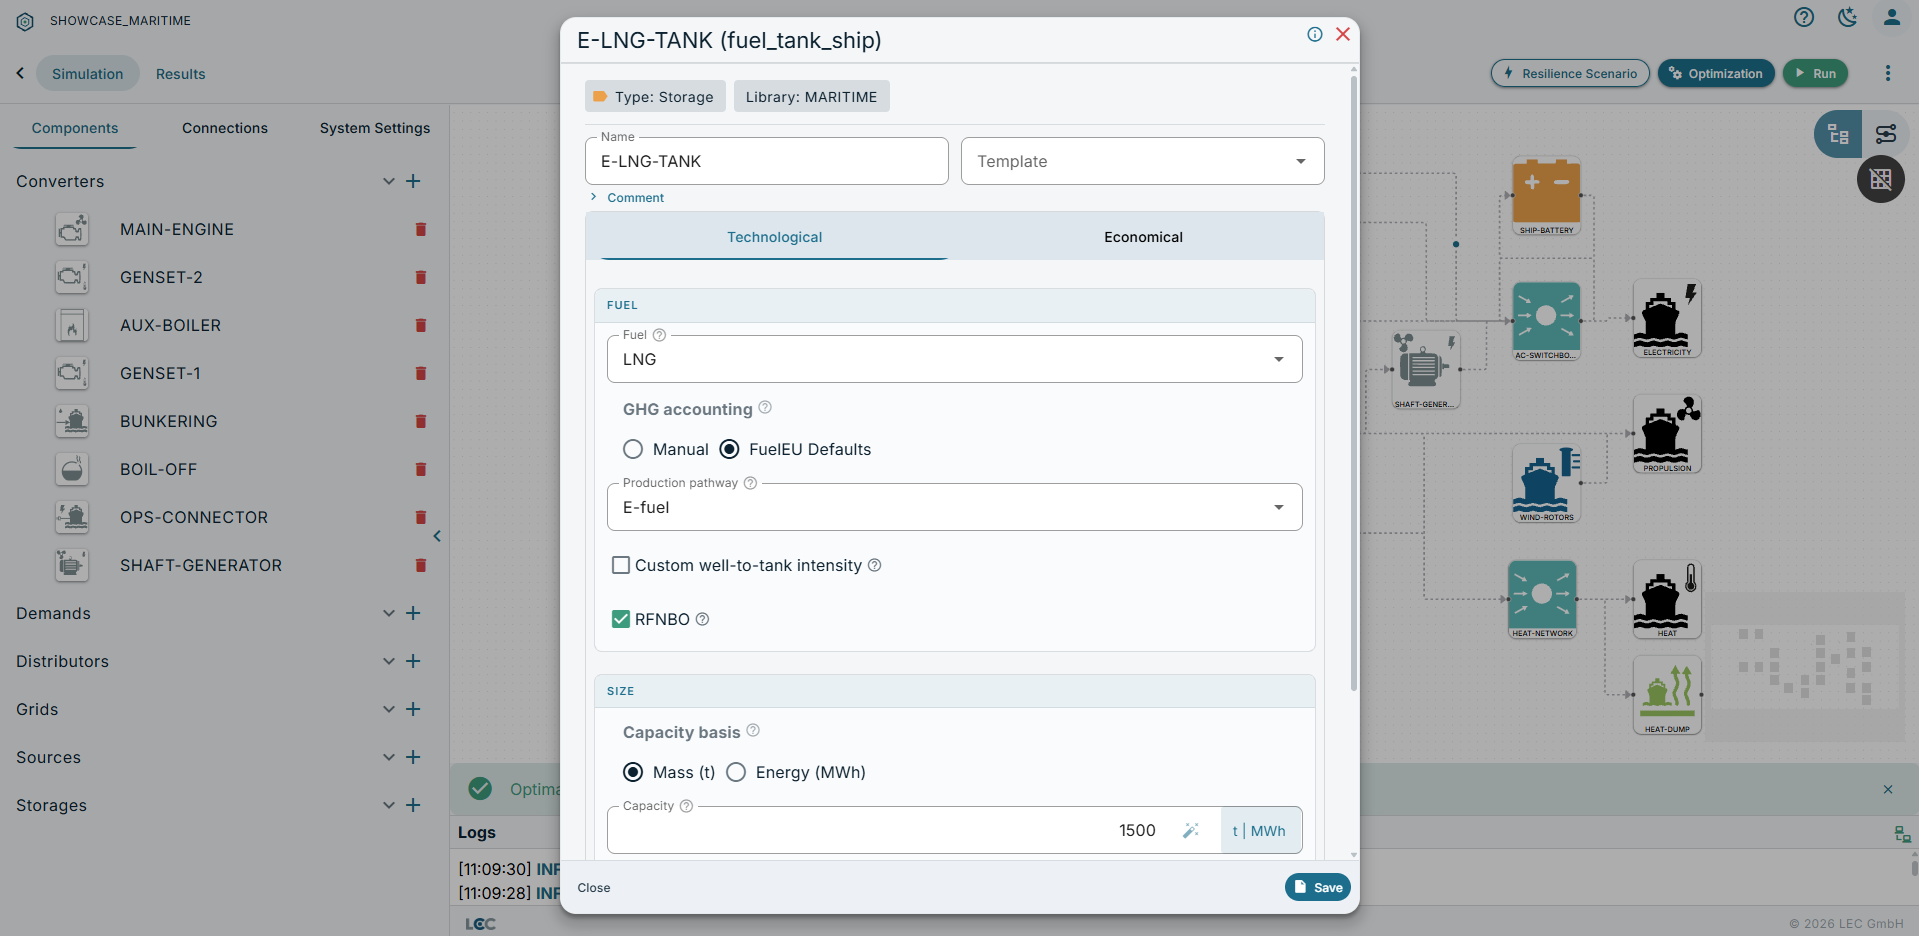Switch to the Results view

(x=181, y=74)
